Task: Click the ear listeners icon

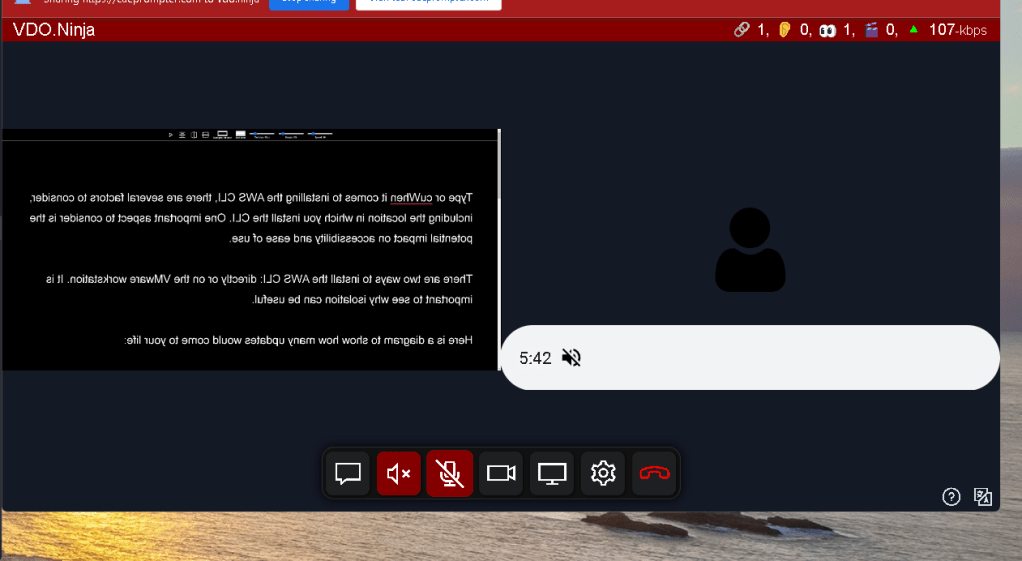Action: (785, 29)
